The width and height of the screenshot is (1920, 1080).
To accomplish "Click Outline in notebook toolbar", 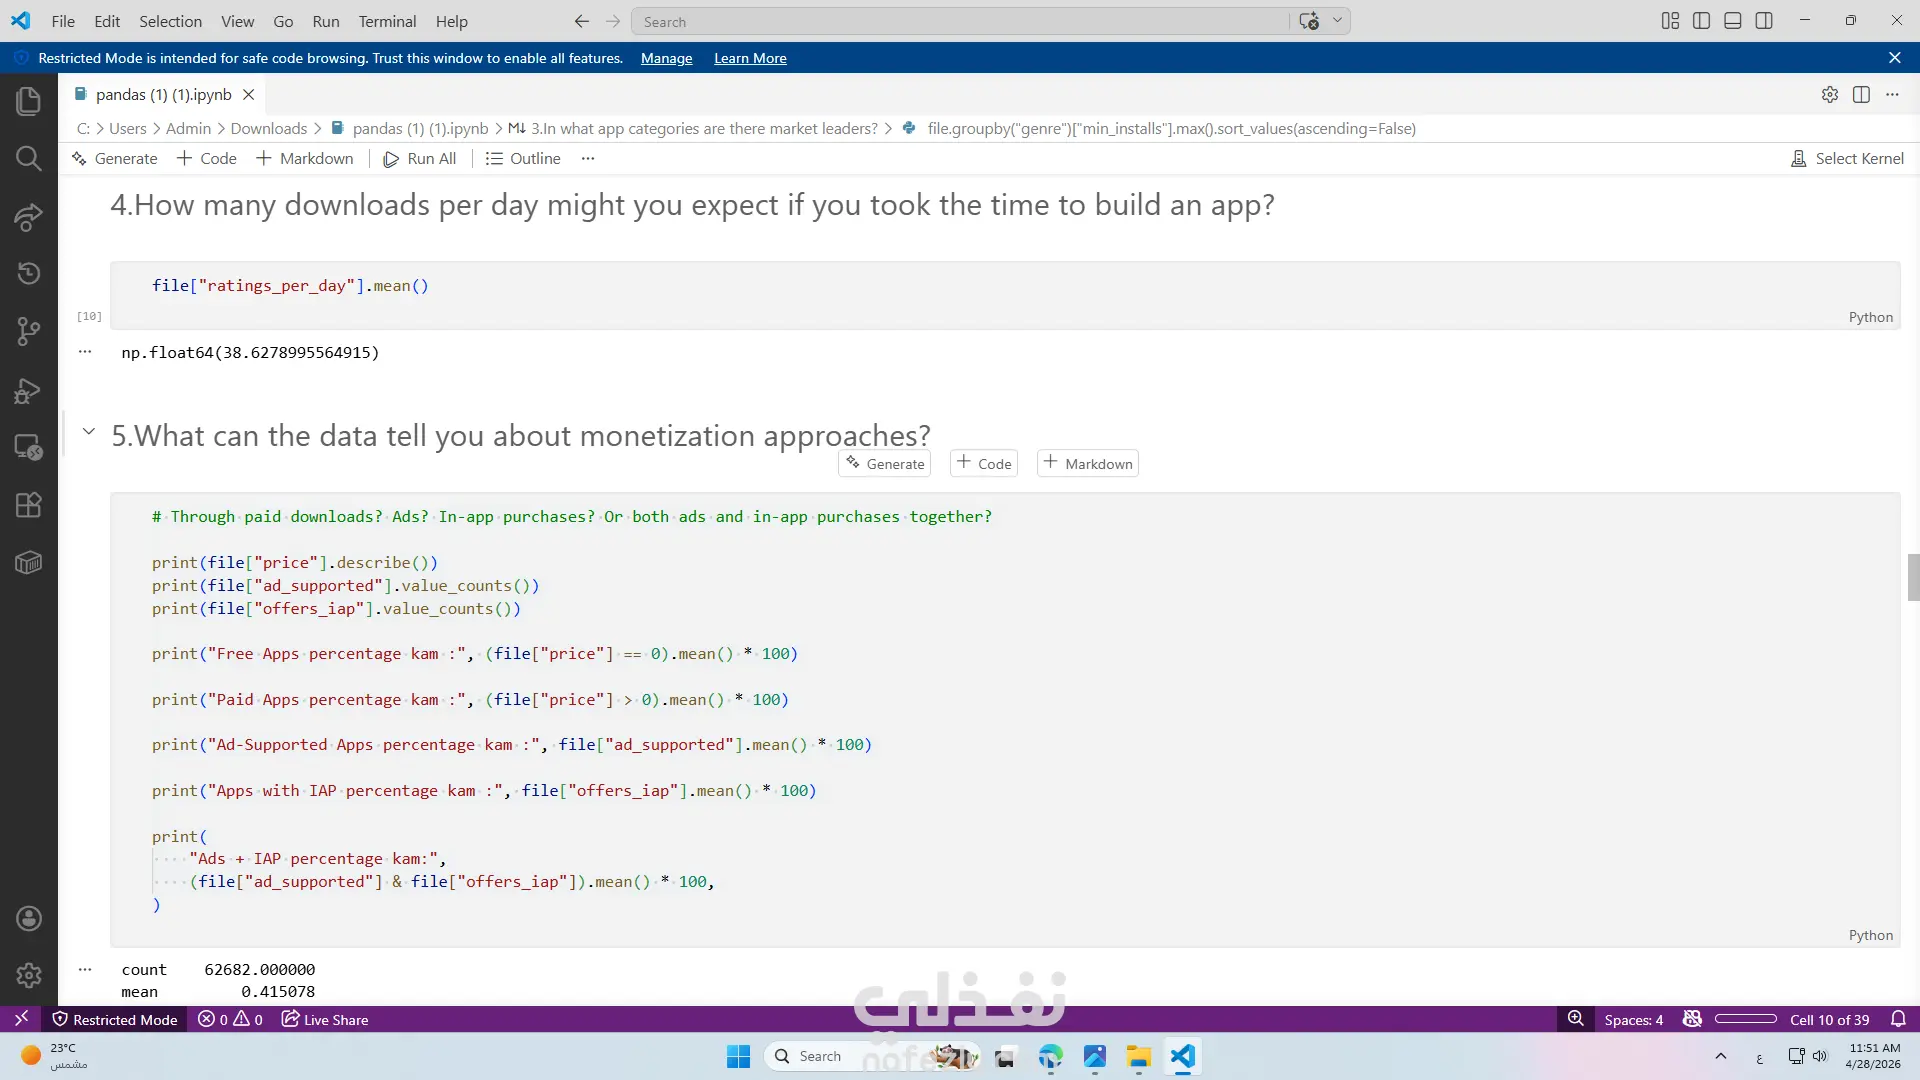I will point(523,158).
